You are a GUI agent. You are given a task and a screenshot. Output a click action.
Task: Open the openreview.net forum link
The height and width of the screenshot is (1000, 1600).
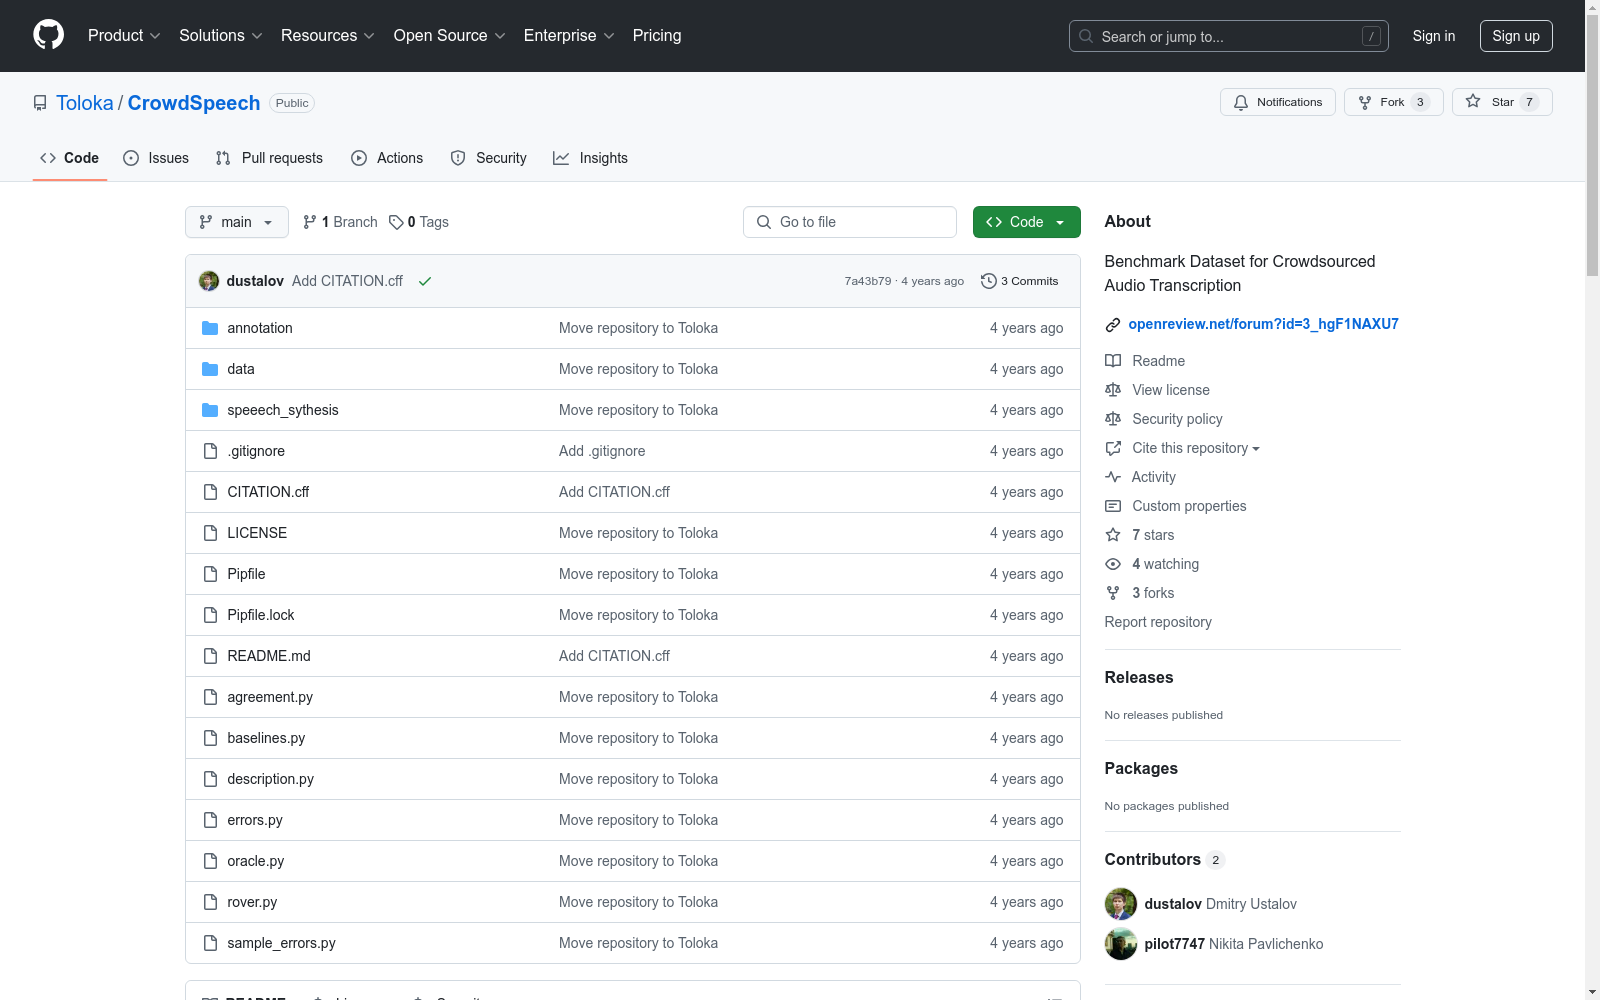click(x=1263, y=324)
